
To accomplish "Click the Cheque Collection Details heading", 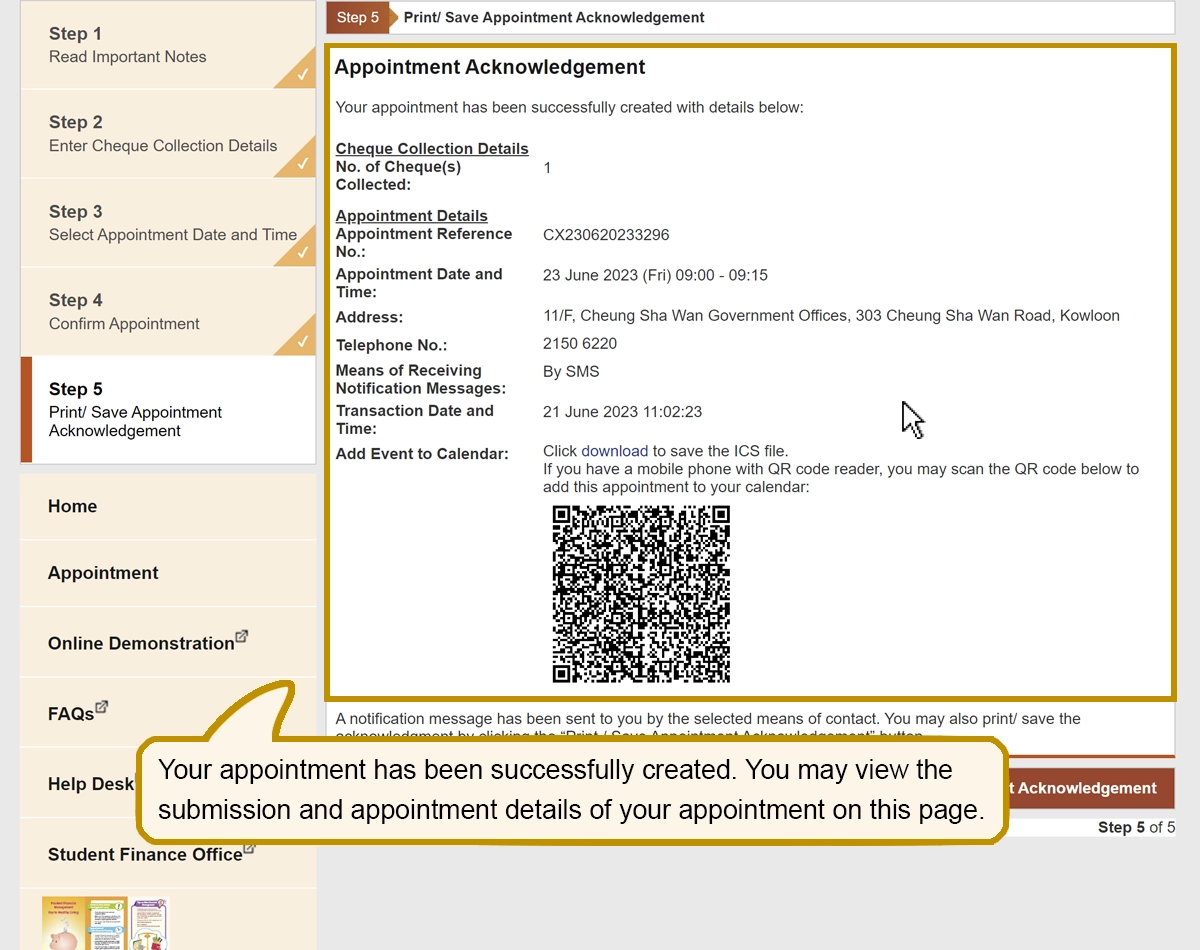I will coord(432,148).
